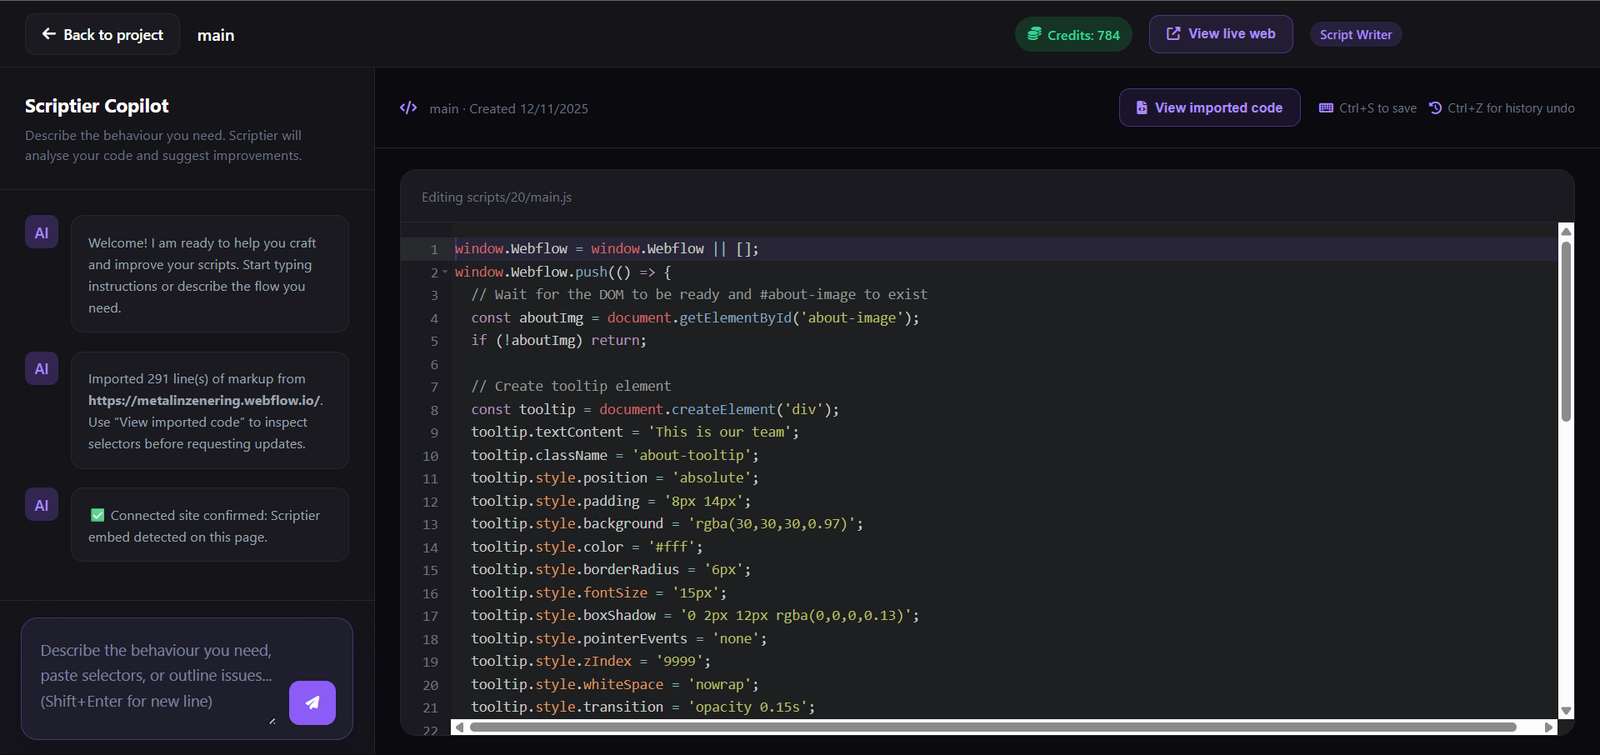Click code line 4 const aboutImg
Viewport: 1600px width, 755px height.
695,318
